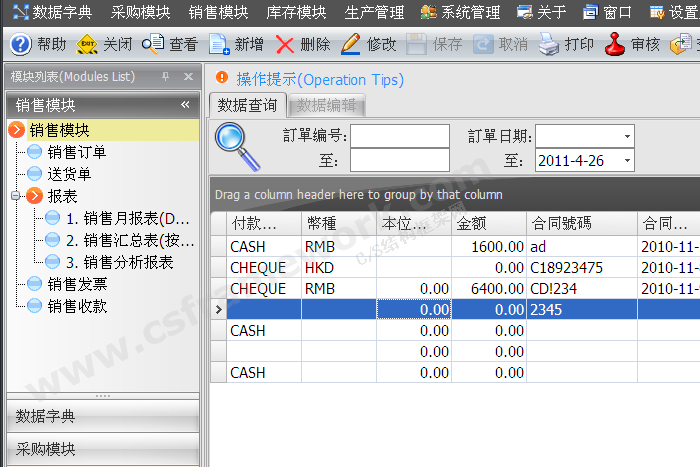Switch to the 数据编辑 tab
The width and height of the screenshot is (700, 467).
click(x=326, y=105)
